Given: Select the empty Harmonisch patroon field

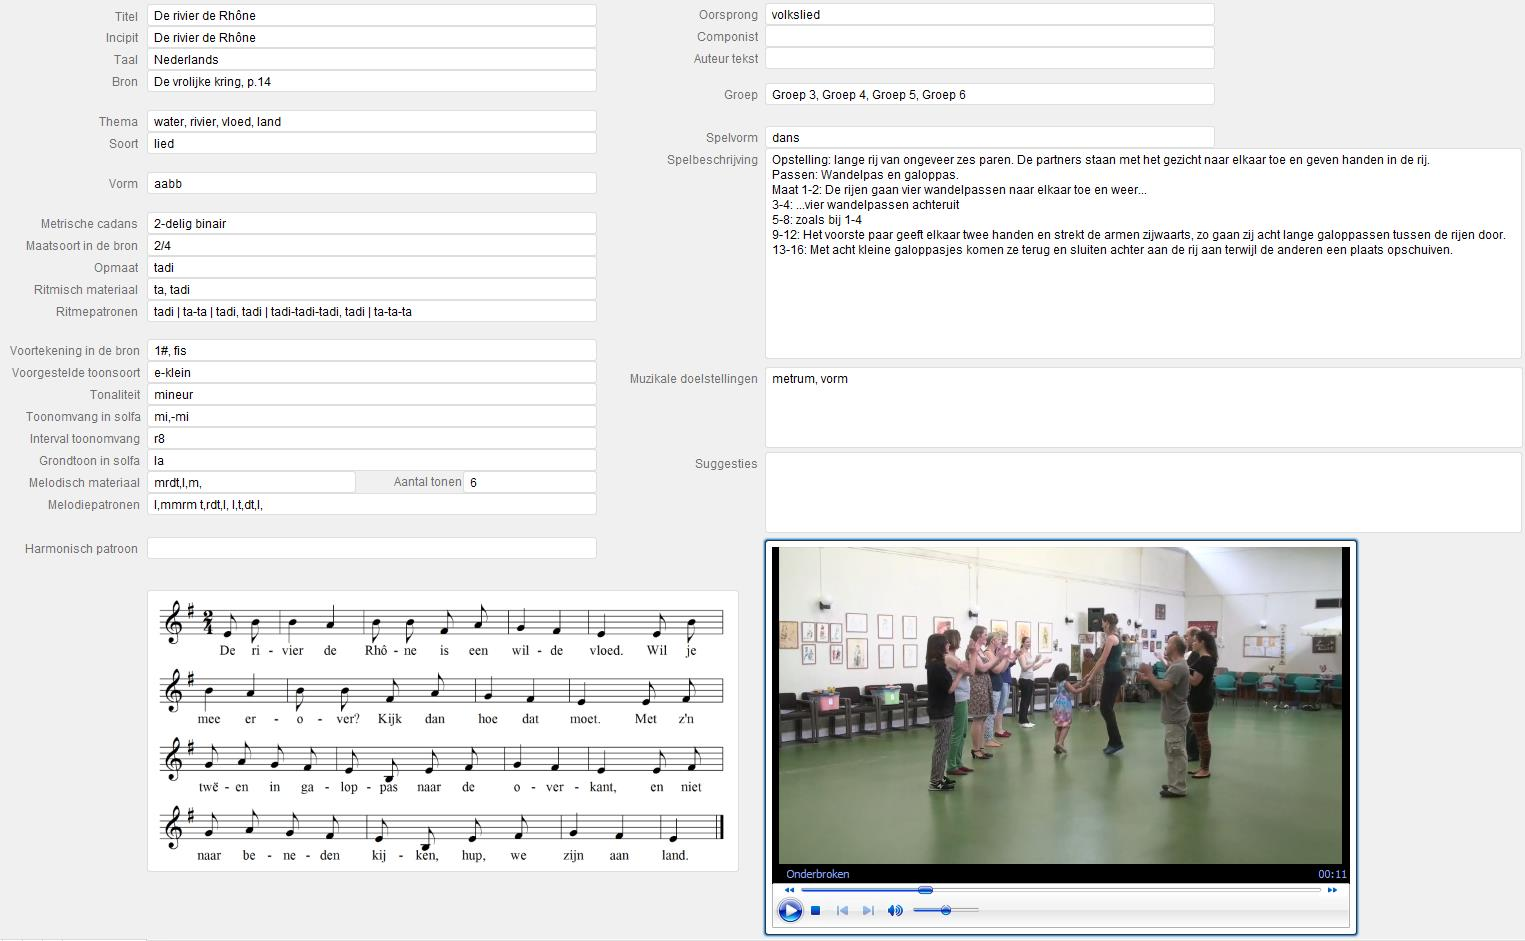Looking at the screenshot, I should click(x=371, y=548).
